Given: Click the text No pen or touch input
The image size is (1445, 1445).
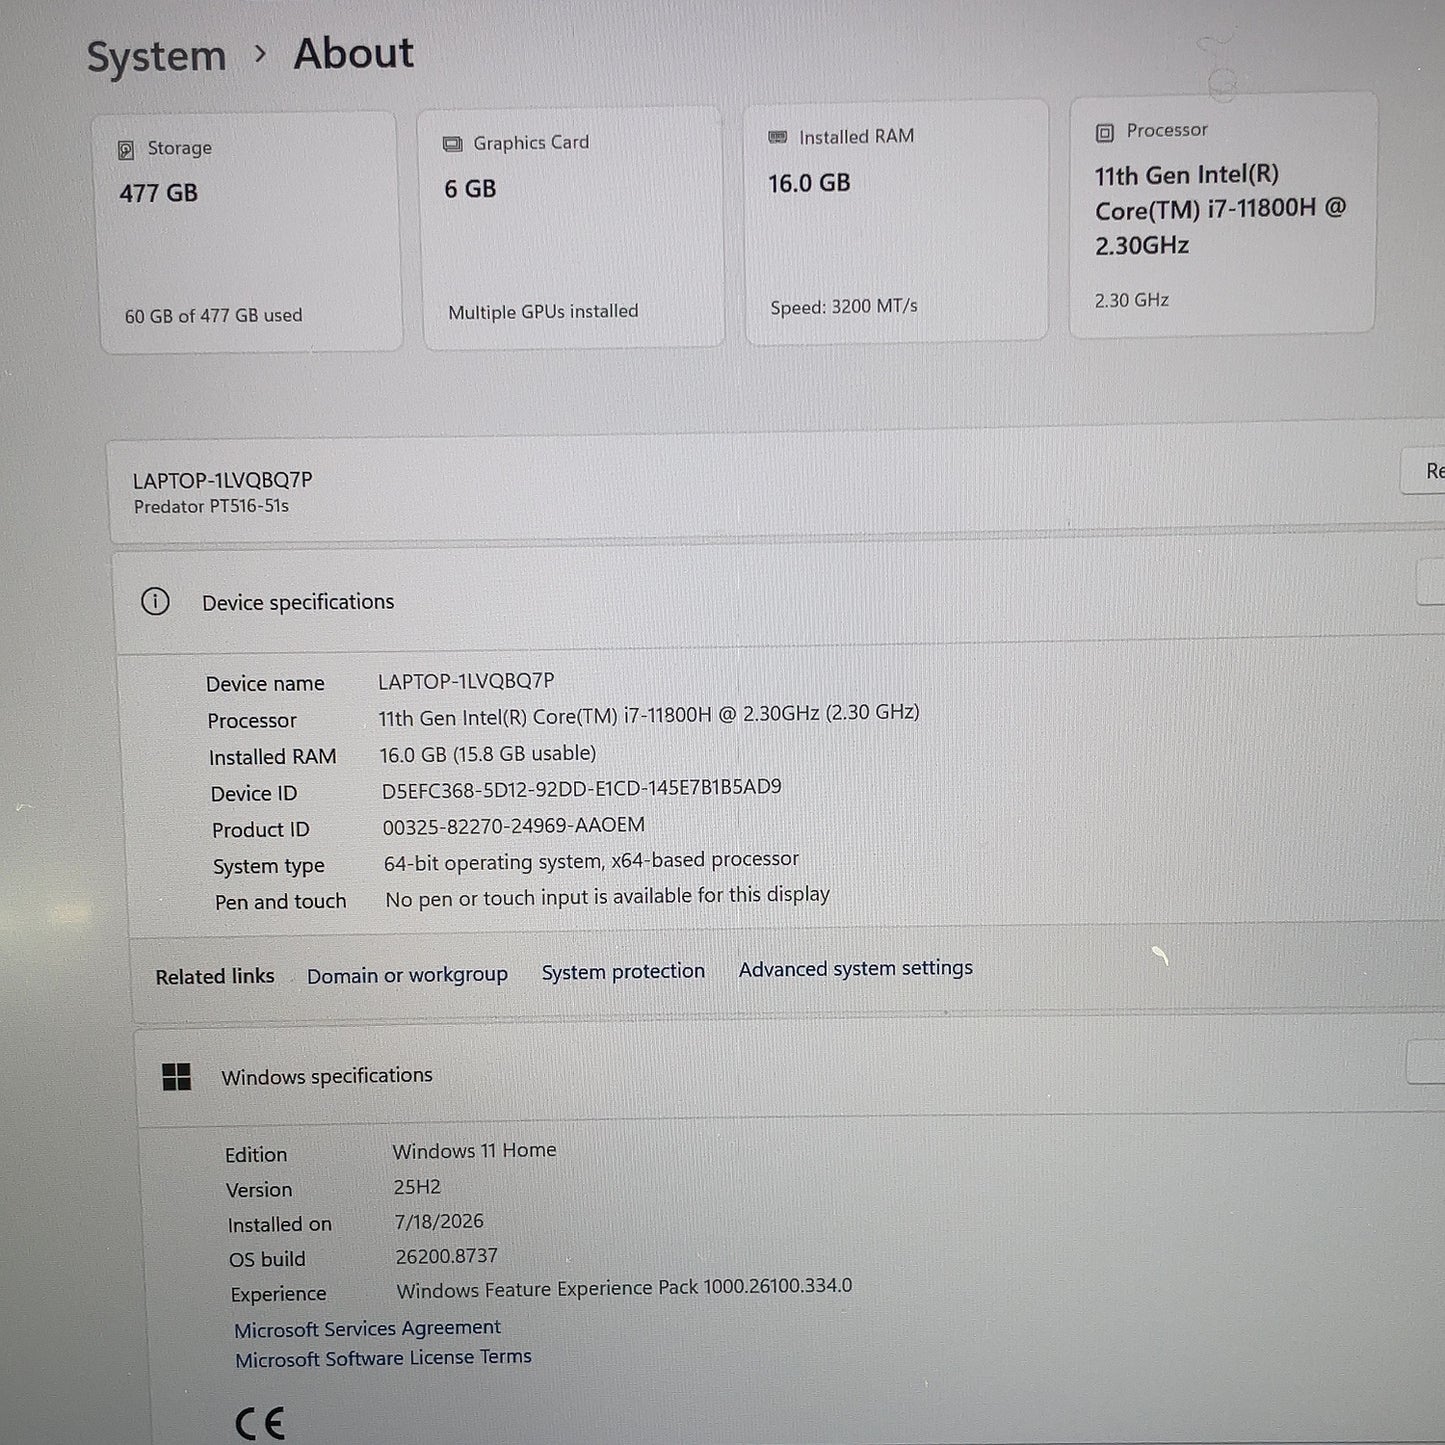Looking at the screenshot, I should pyautogui.click(x=487, y=899).
